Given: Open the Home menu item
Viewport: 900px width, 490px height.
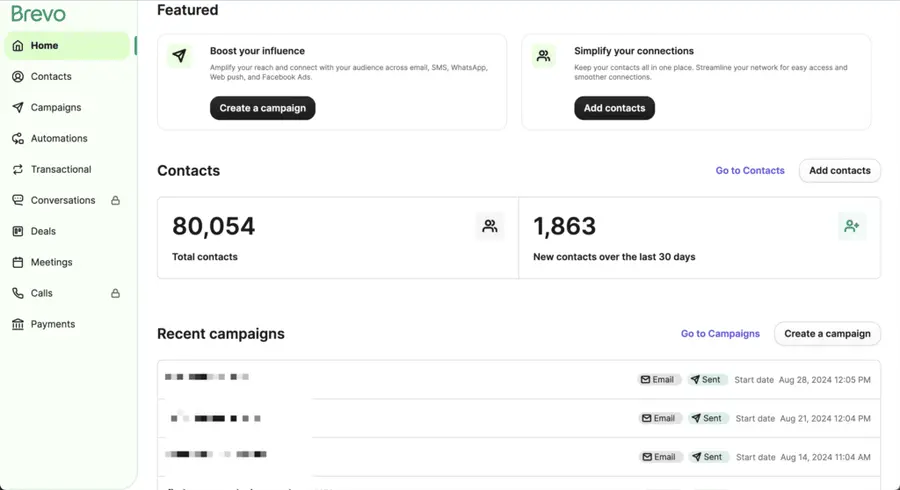Looking at the screenshot, I should tap(67, 45).
